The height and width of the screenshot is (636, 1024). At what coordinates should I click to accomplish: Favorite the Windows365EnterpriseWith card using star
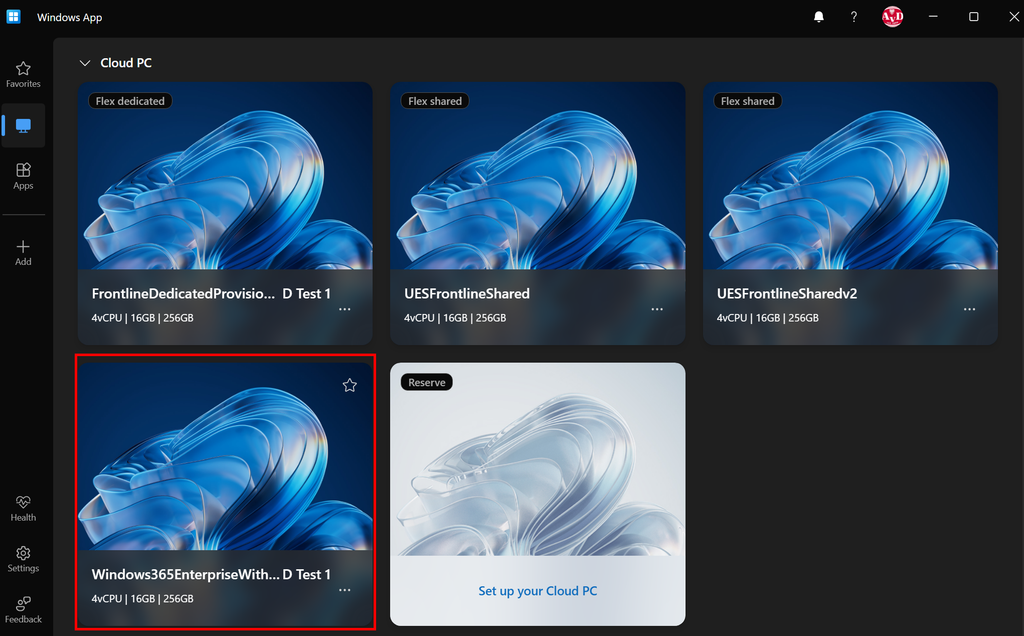click(349, 385)
